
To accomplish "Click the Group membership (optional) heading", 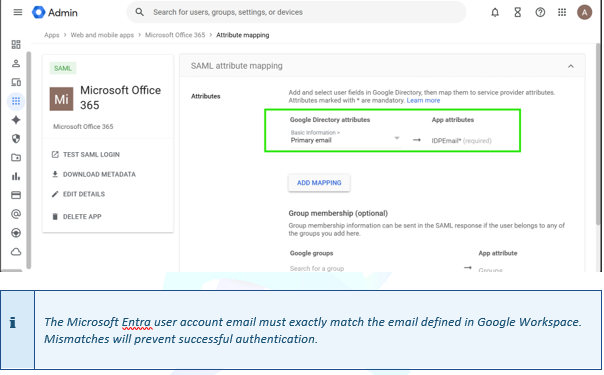I will [338, 213].
